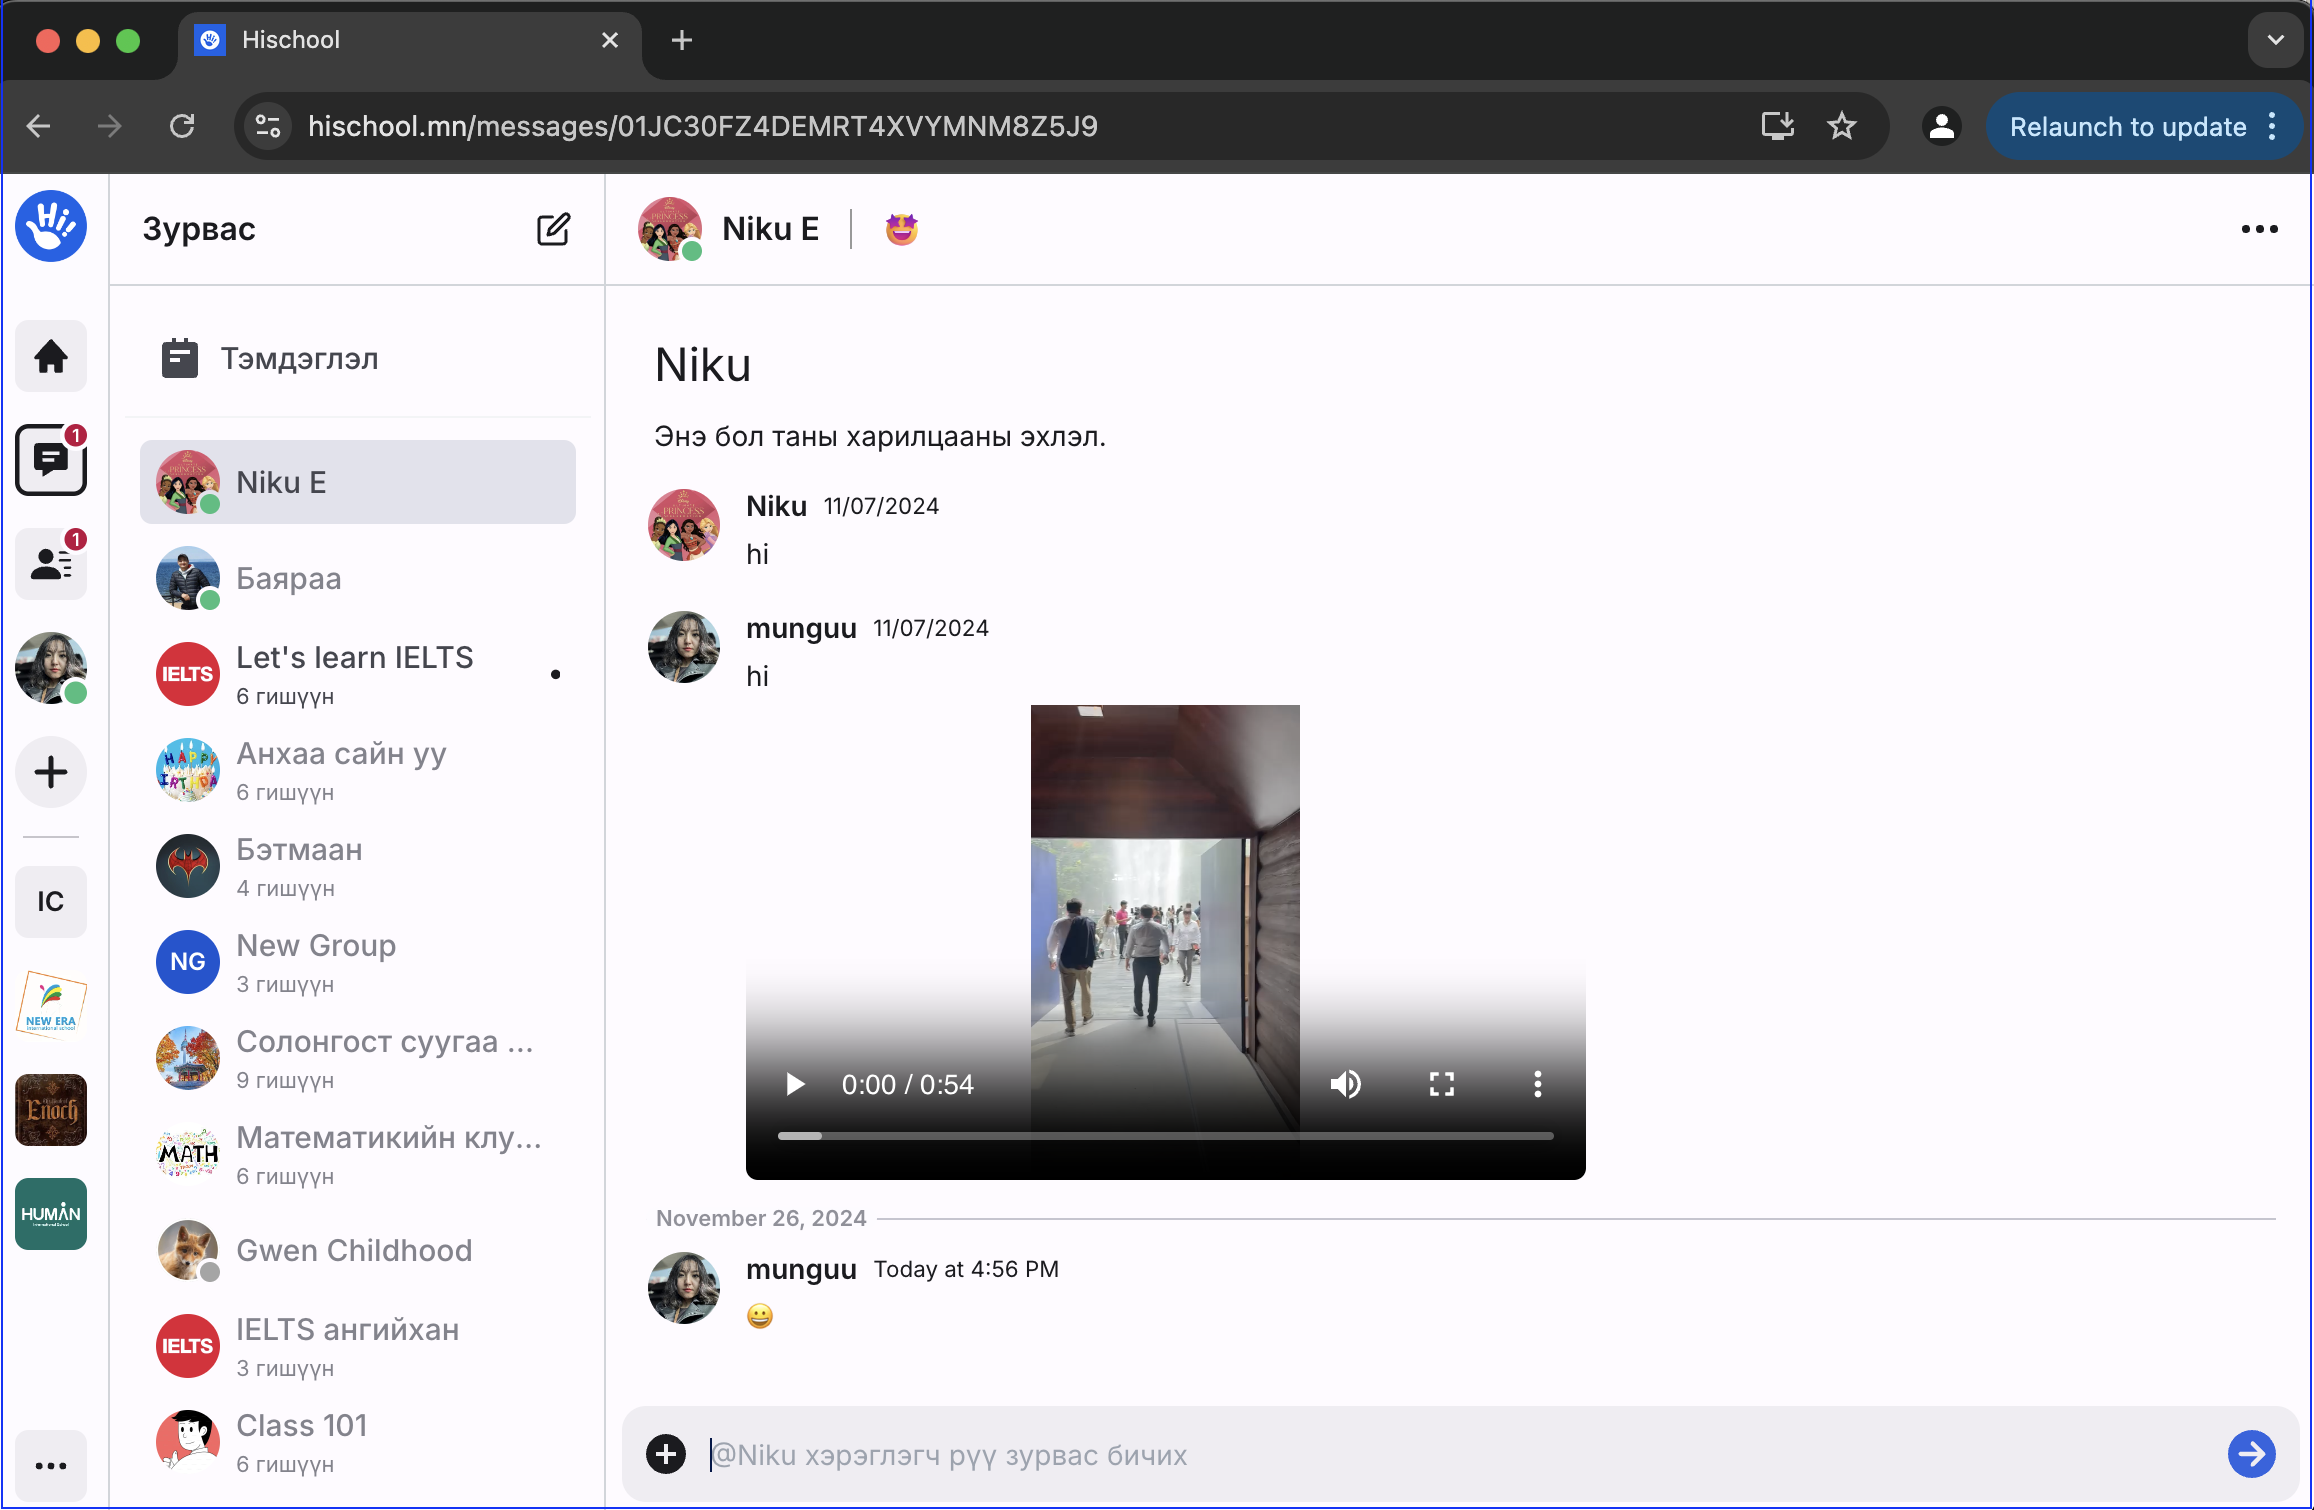The height and width of the screenshot is (1510, 2314).
Task: Open the contacts list icon
Action: [x=51, y=564]
